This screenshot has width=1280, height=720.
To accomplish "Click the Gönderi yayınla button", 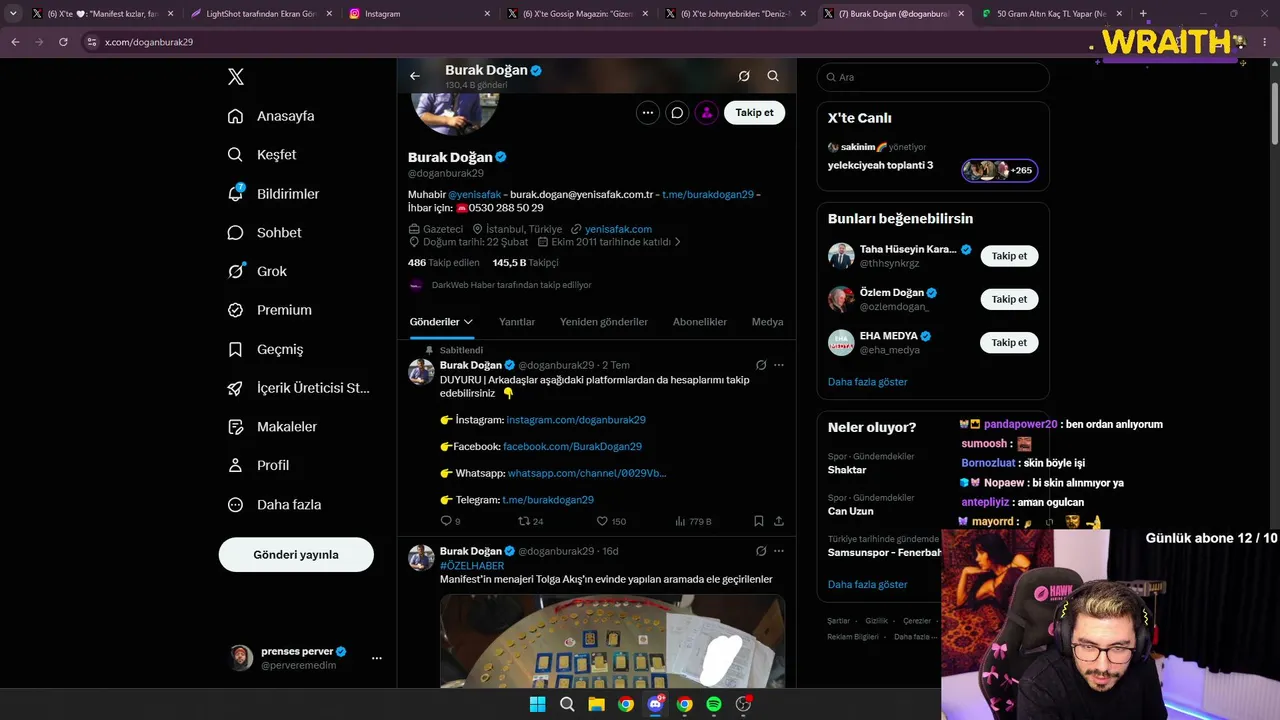I will [x=296, y=555].
